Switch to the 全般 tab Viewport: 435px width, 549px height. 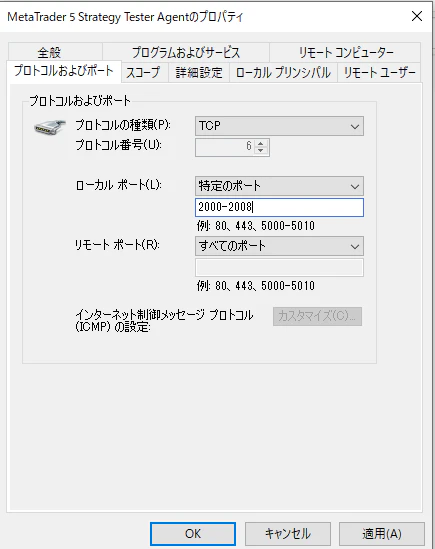pos(55,52)
